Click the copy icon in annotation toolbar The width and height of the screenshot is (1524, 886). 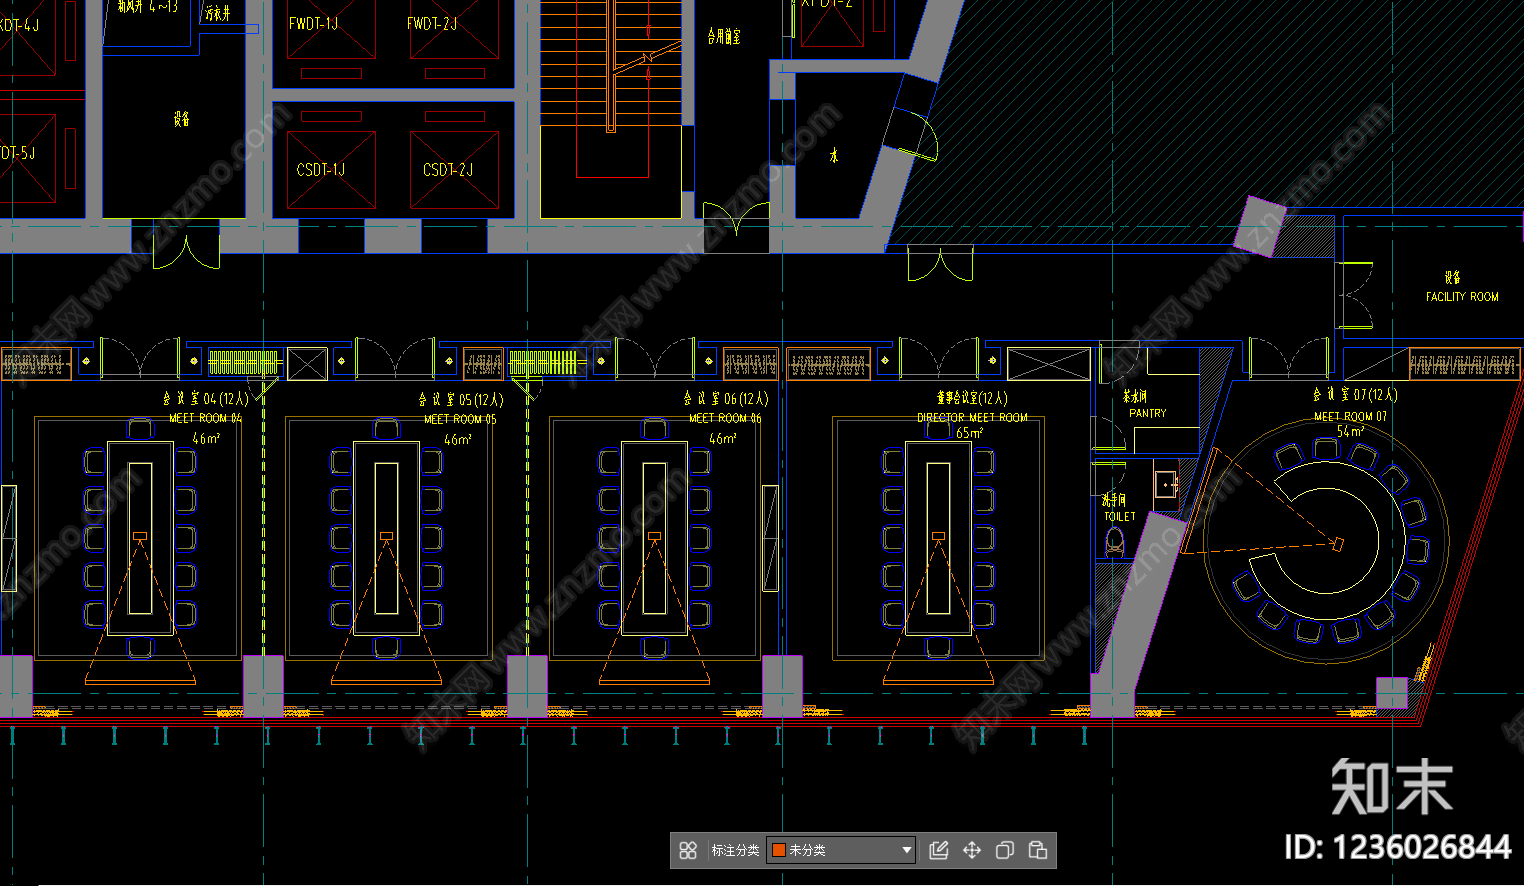tap(1005, 850)
